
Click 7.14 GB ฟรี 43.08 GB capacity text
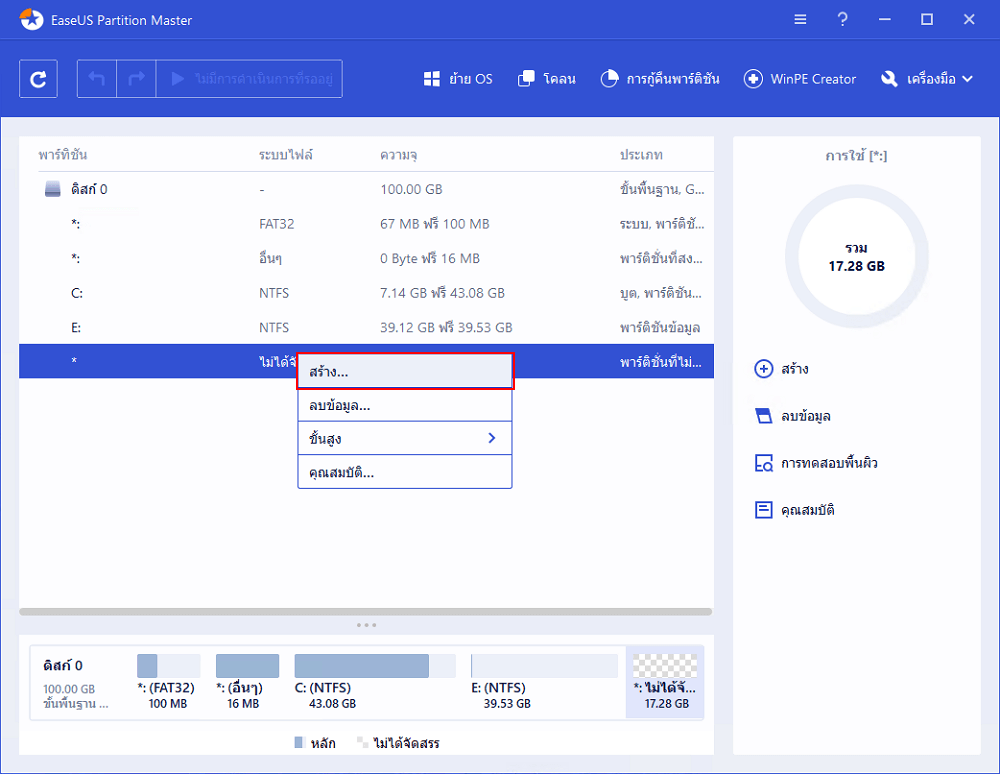[443, 293]
